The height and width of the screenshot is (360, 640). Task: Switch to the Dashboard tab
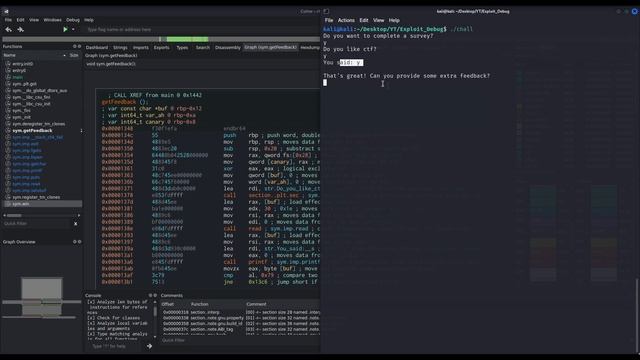(97, 48)
